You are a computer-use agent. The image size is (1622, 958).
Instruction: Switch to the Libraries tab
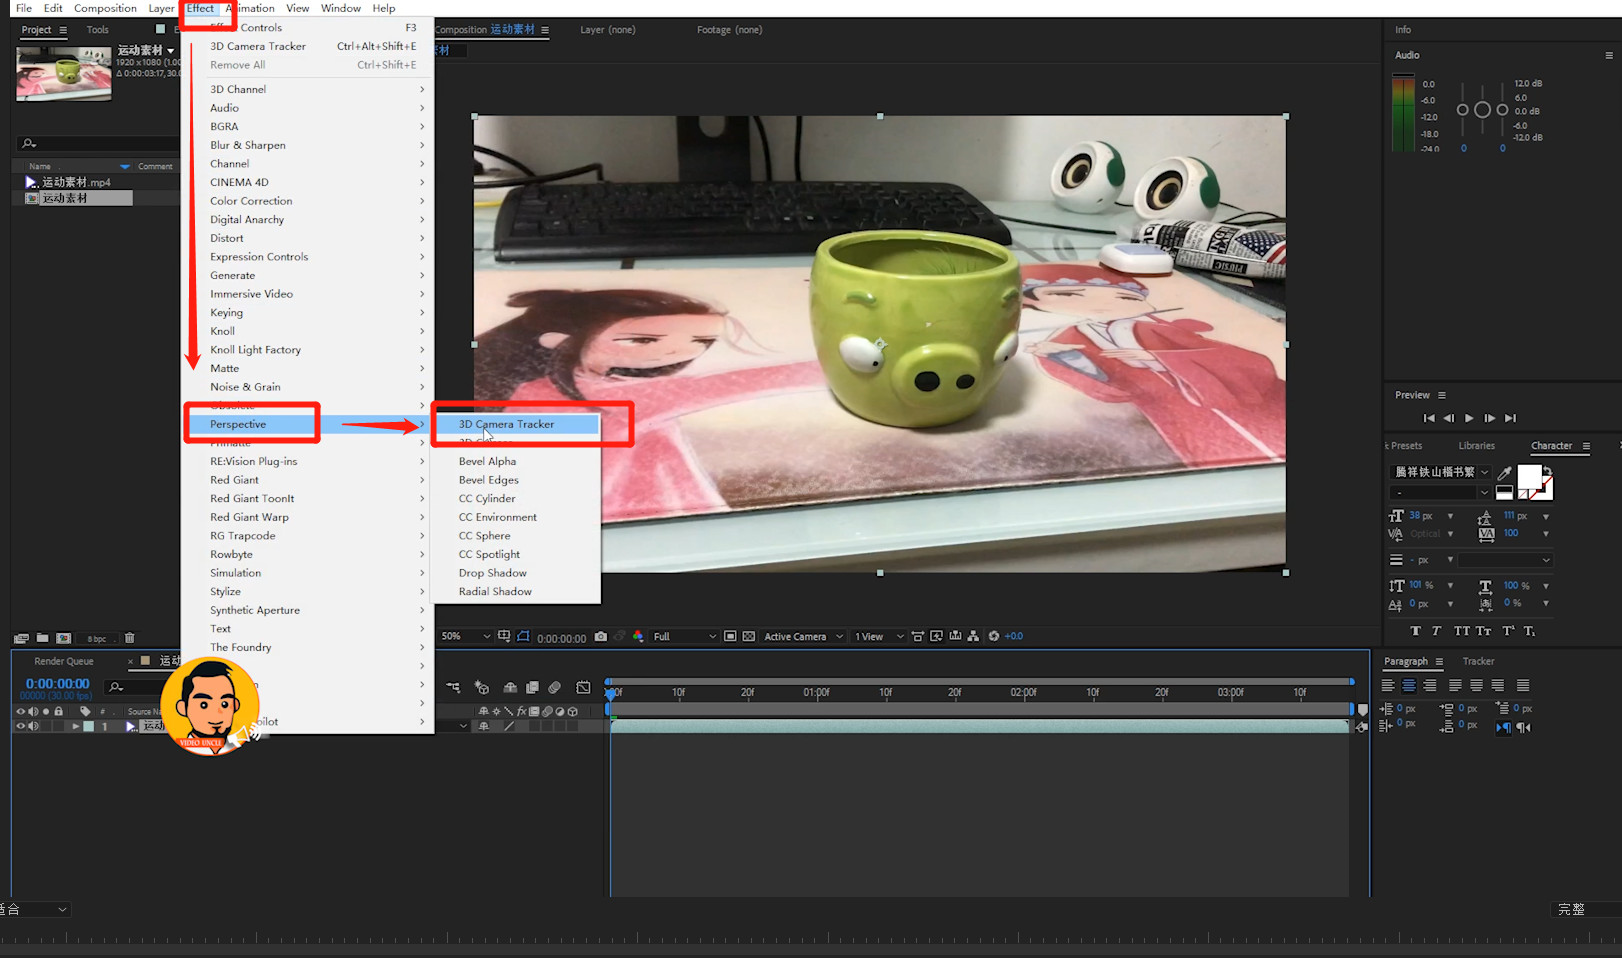[x=1476, y=446]
